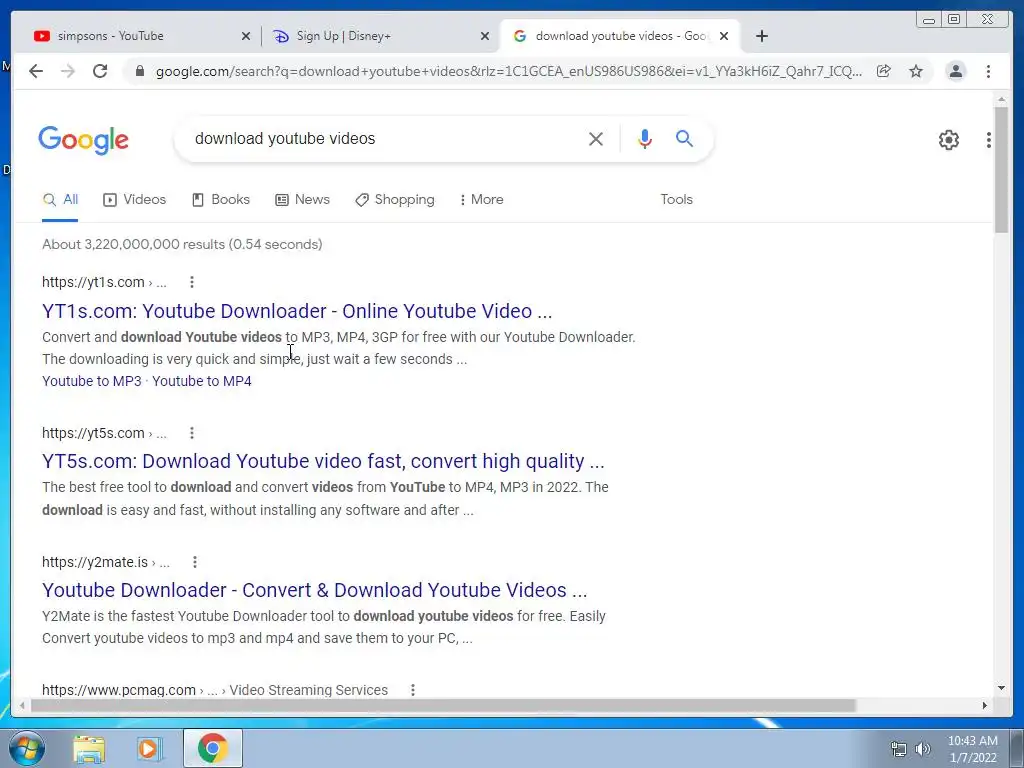
Task: Open options for the yt5s.com result
Action: point(191,433)
